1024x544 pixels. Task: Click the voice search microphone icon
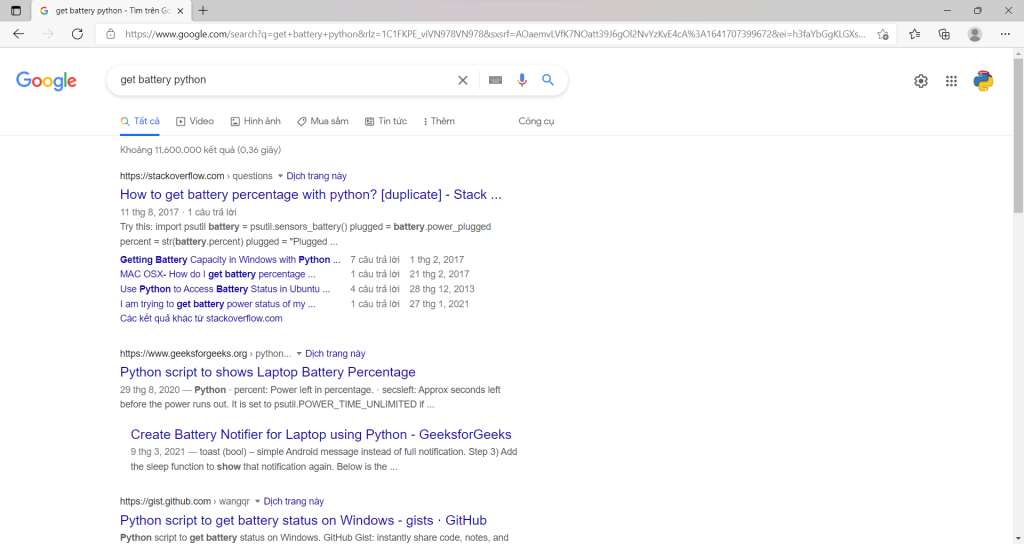(521, 80)
